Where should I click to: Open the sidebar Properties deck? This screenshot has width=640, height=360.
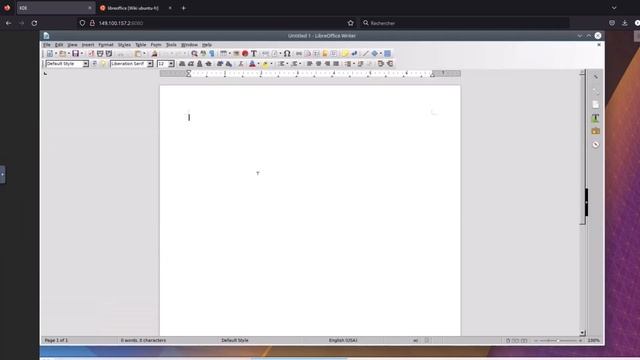pyautogui.click(x=596, y=91)
